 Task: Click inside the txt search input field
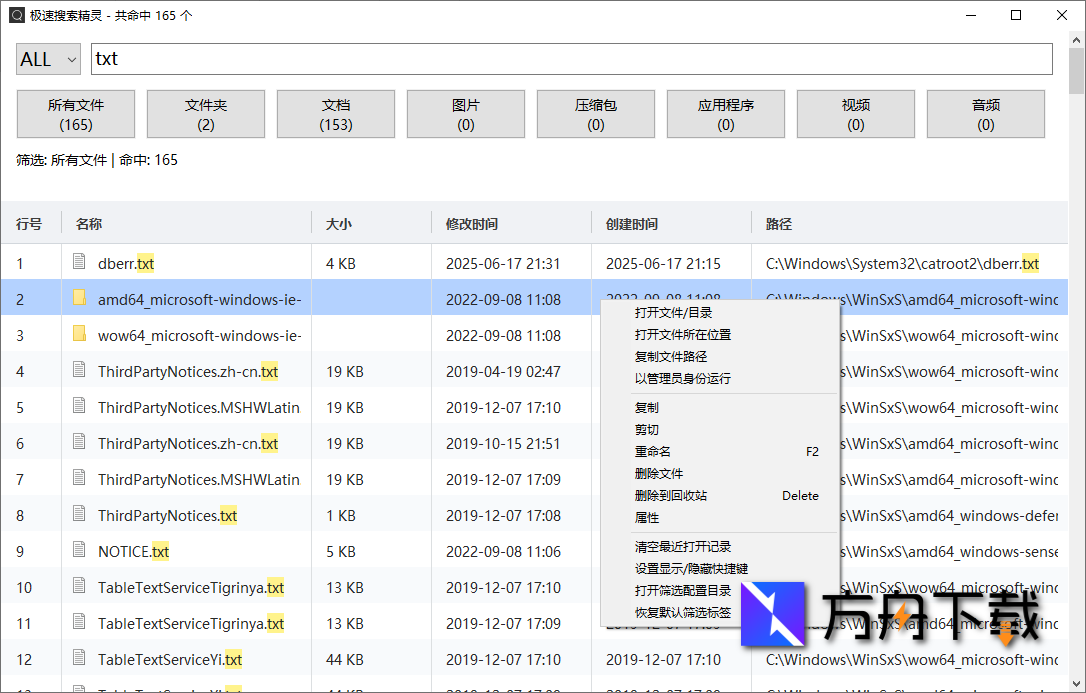point(400,59)
